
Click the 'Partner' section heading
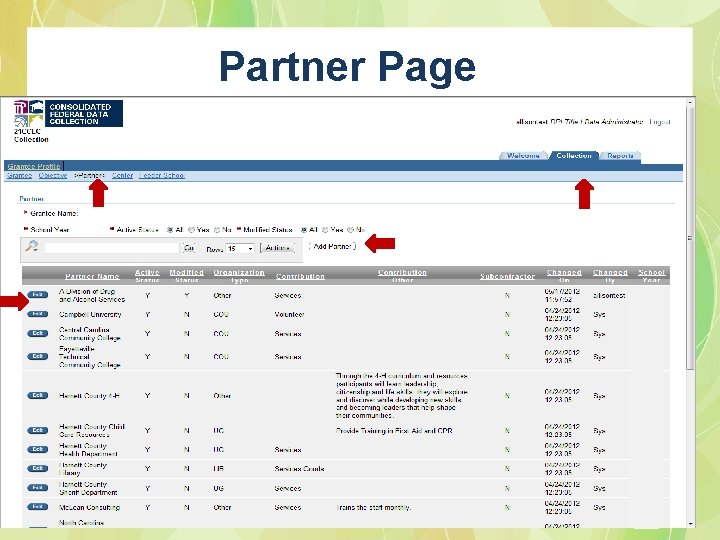coord(31,199)
